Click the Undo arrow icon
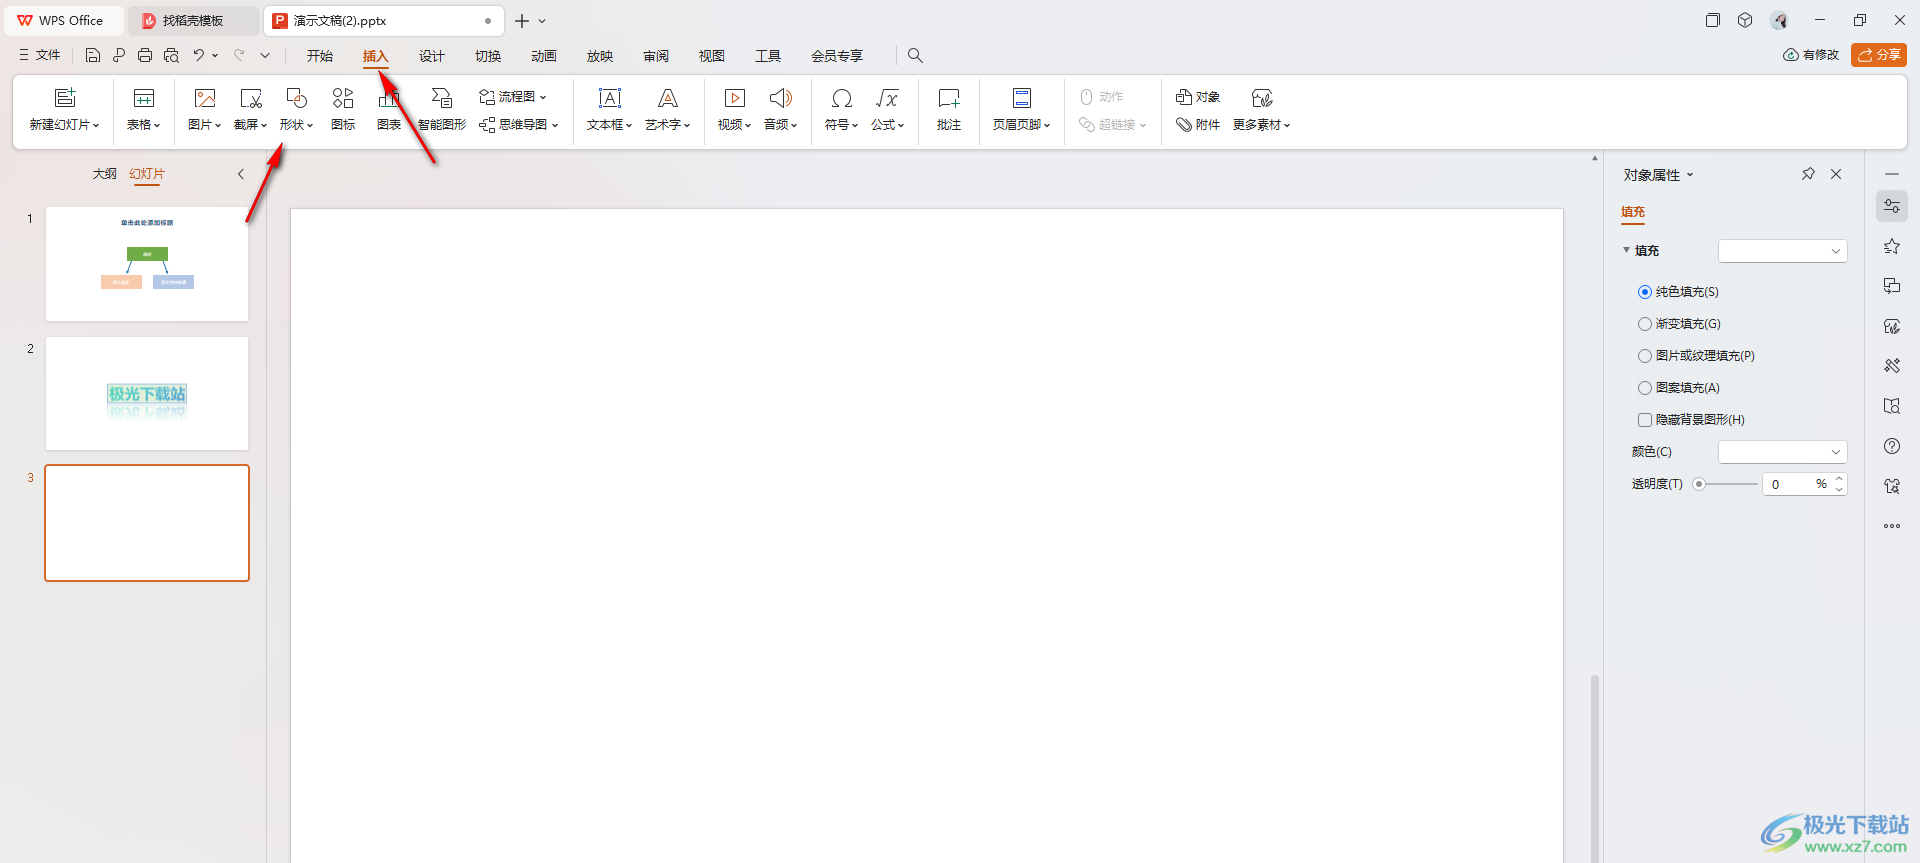 click(x=198, y=56)
